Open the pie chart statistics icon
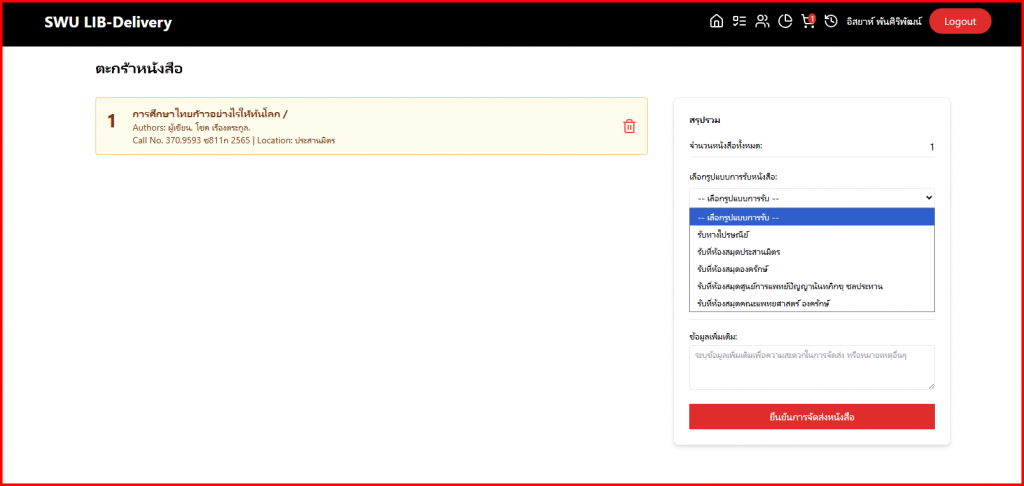Image resolution: width=1024 pixels, height=486 pixels. (785, 22)
